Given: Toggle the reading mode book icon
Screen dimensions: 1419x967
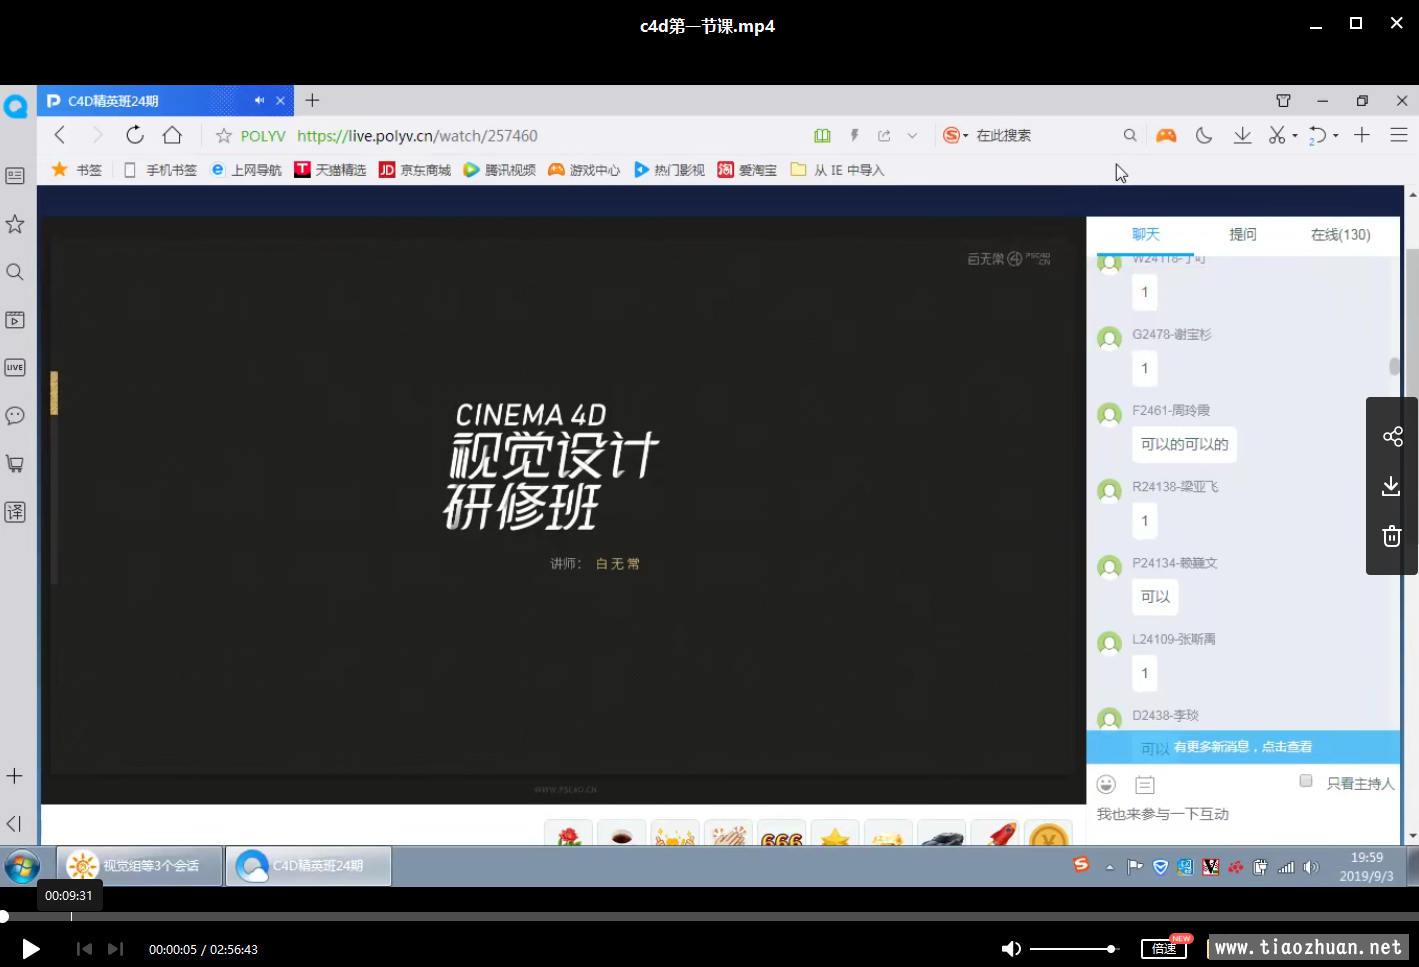Looking at the screenshot, I should (822, 135).
